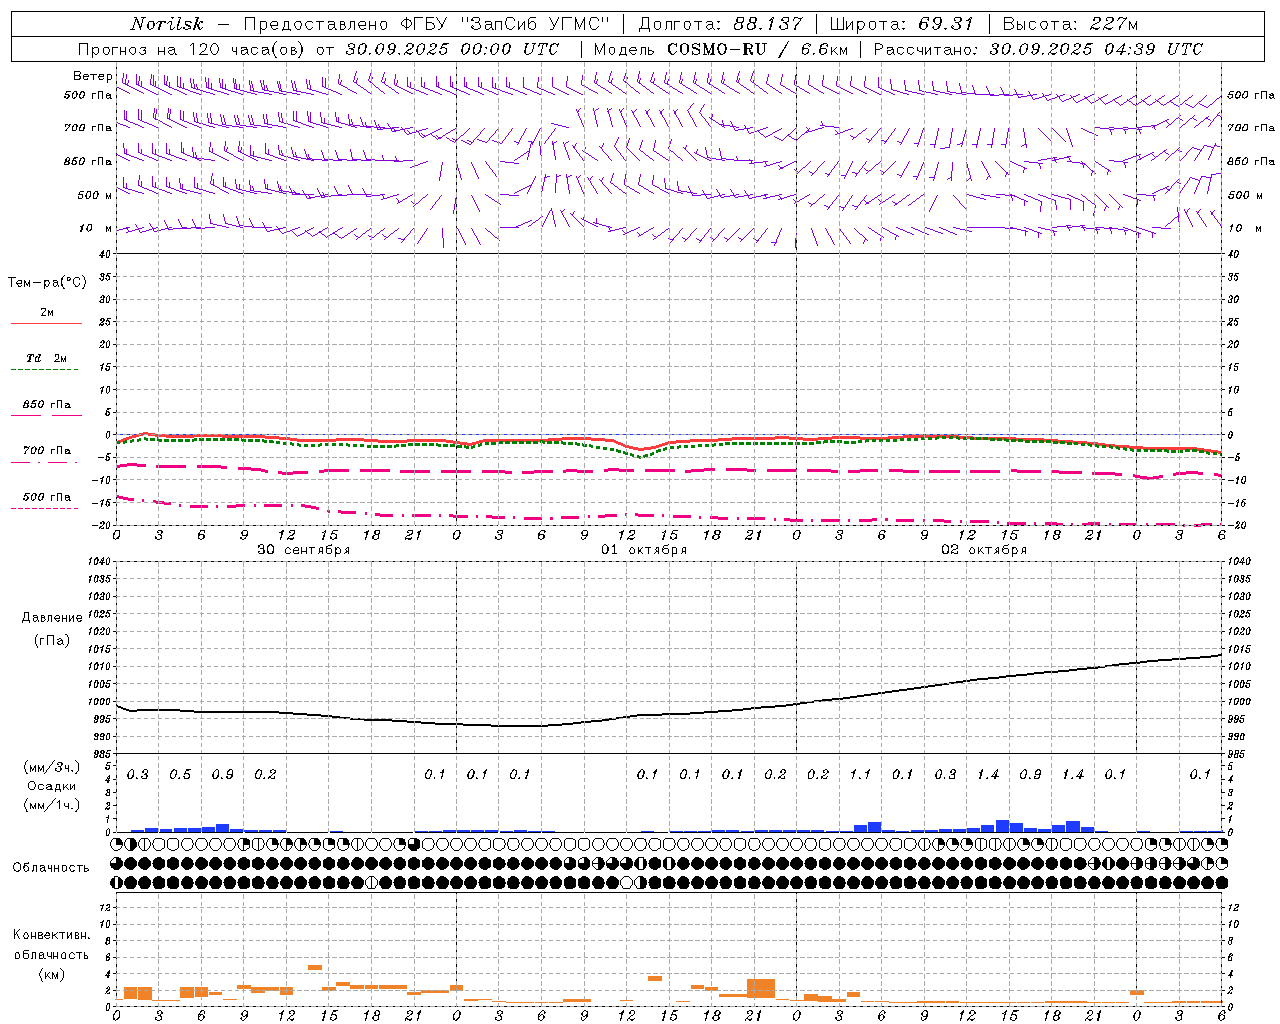Click the 'Долгота: 88.137' longitude value
The height and width of the screenshot is (1024, 1280).
720,24
